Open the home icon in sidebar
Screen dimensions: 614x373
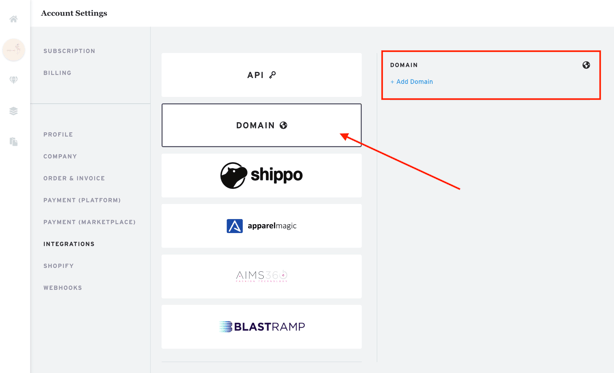coord(14,19)
